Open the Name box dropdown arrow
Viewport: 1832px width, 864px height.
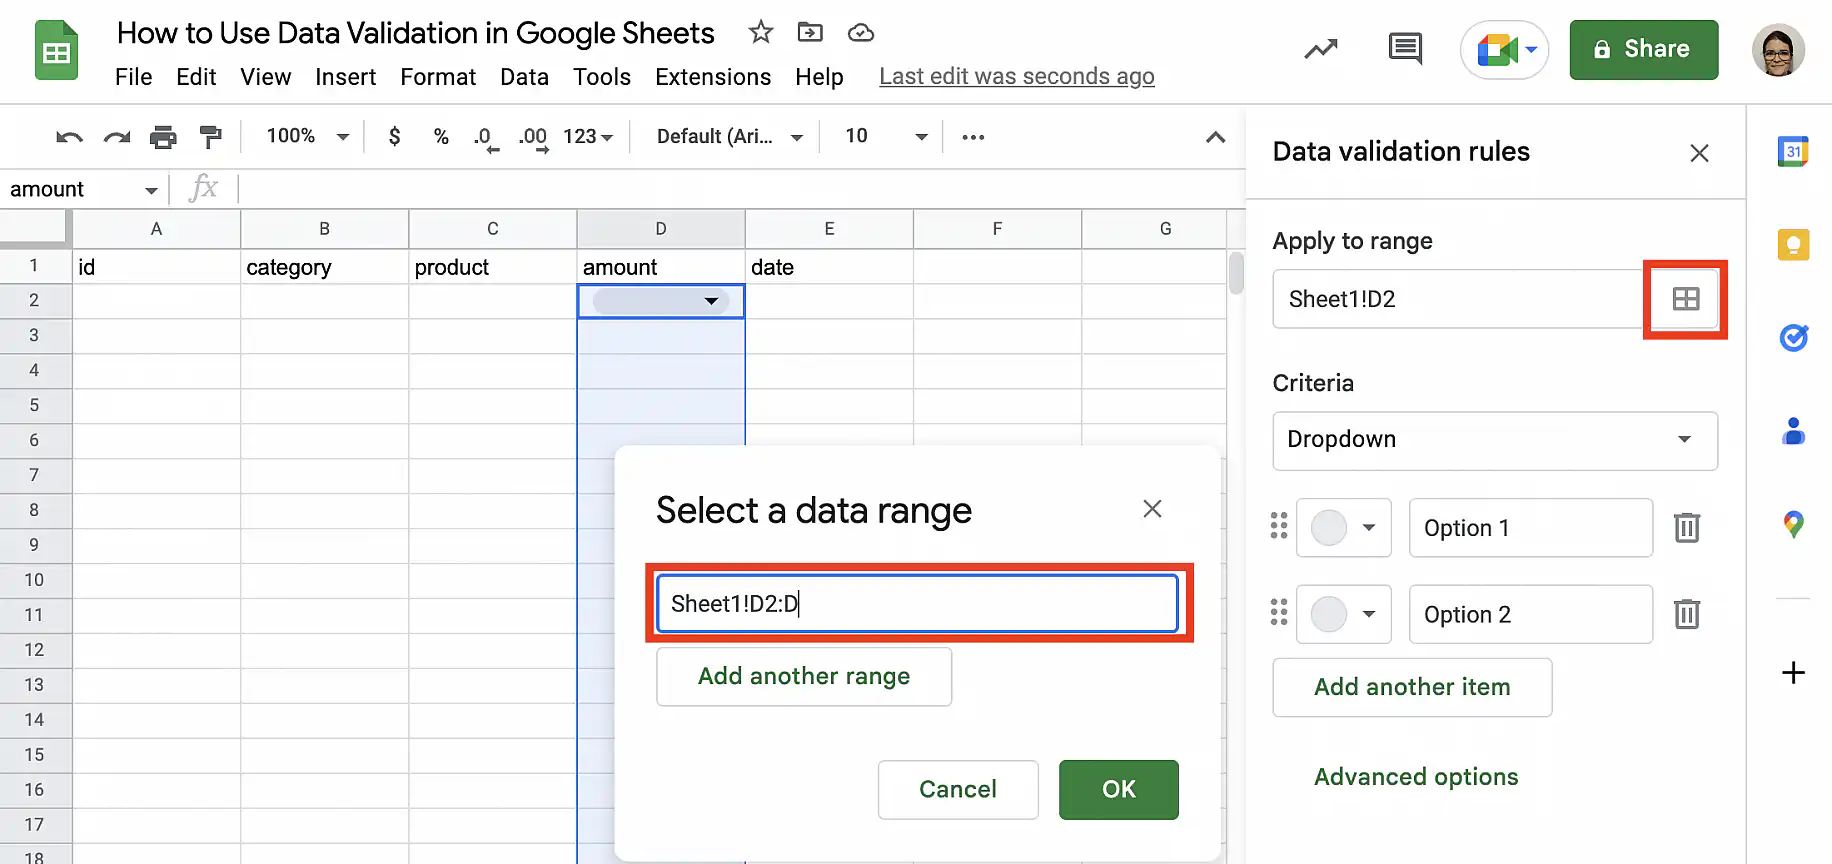[151, 190]
